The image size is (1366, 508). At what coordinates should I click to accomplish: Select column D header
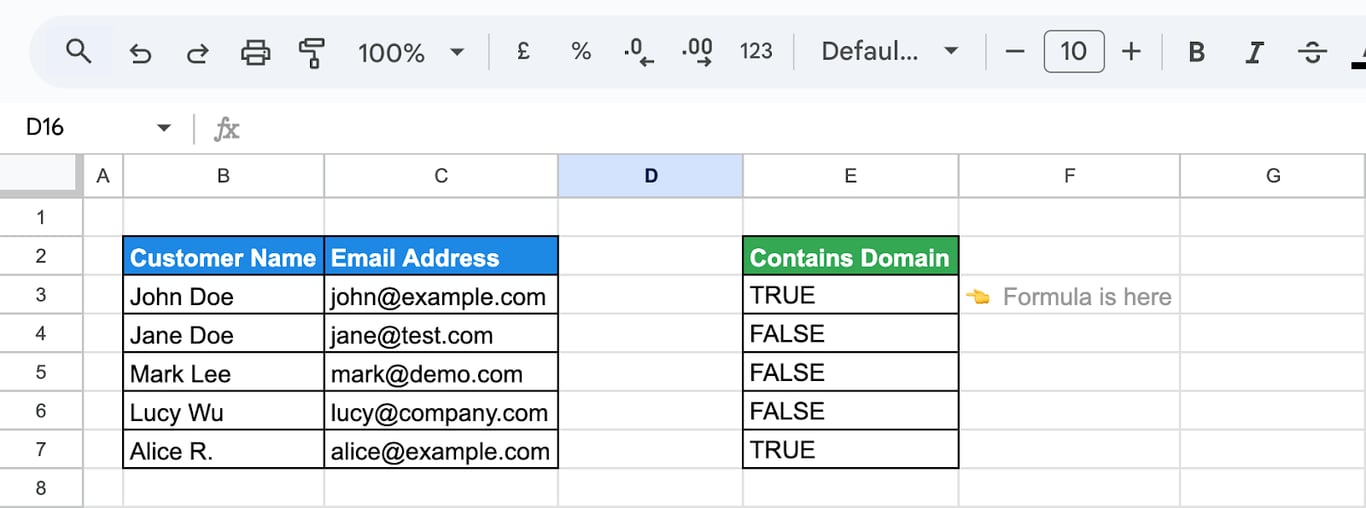pyautogui.click(x=651, y=176)
